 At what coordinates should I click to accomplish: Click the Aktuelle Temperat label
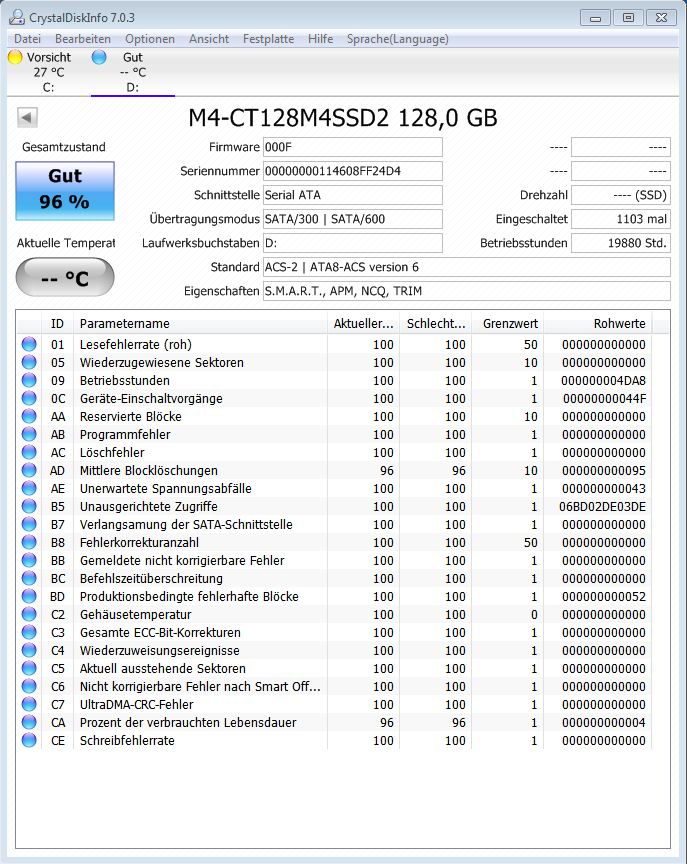pyautogui.click(x=66, y=243)
